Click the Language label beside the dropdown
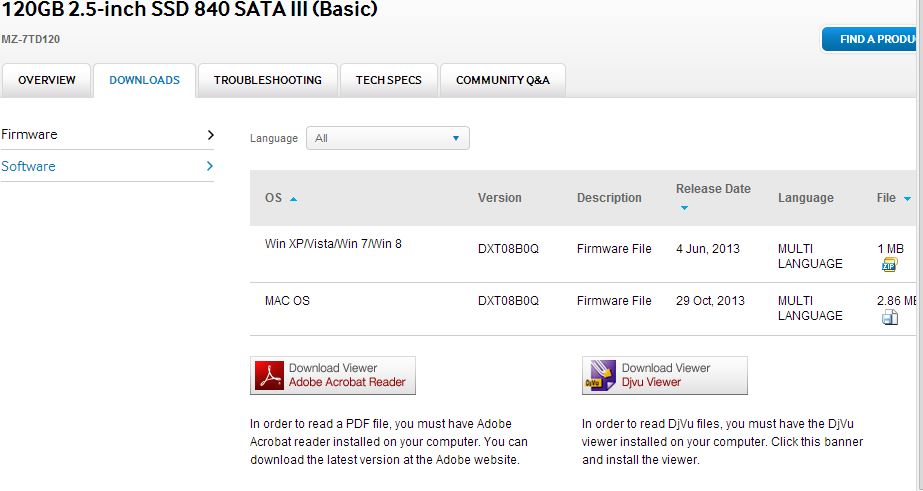Image resolution: width=923 pixels, height=491 pixels. point(274,138)
